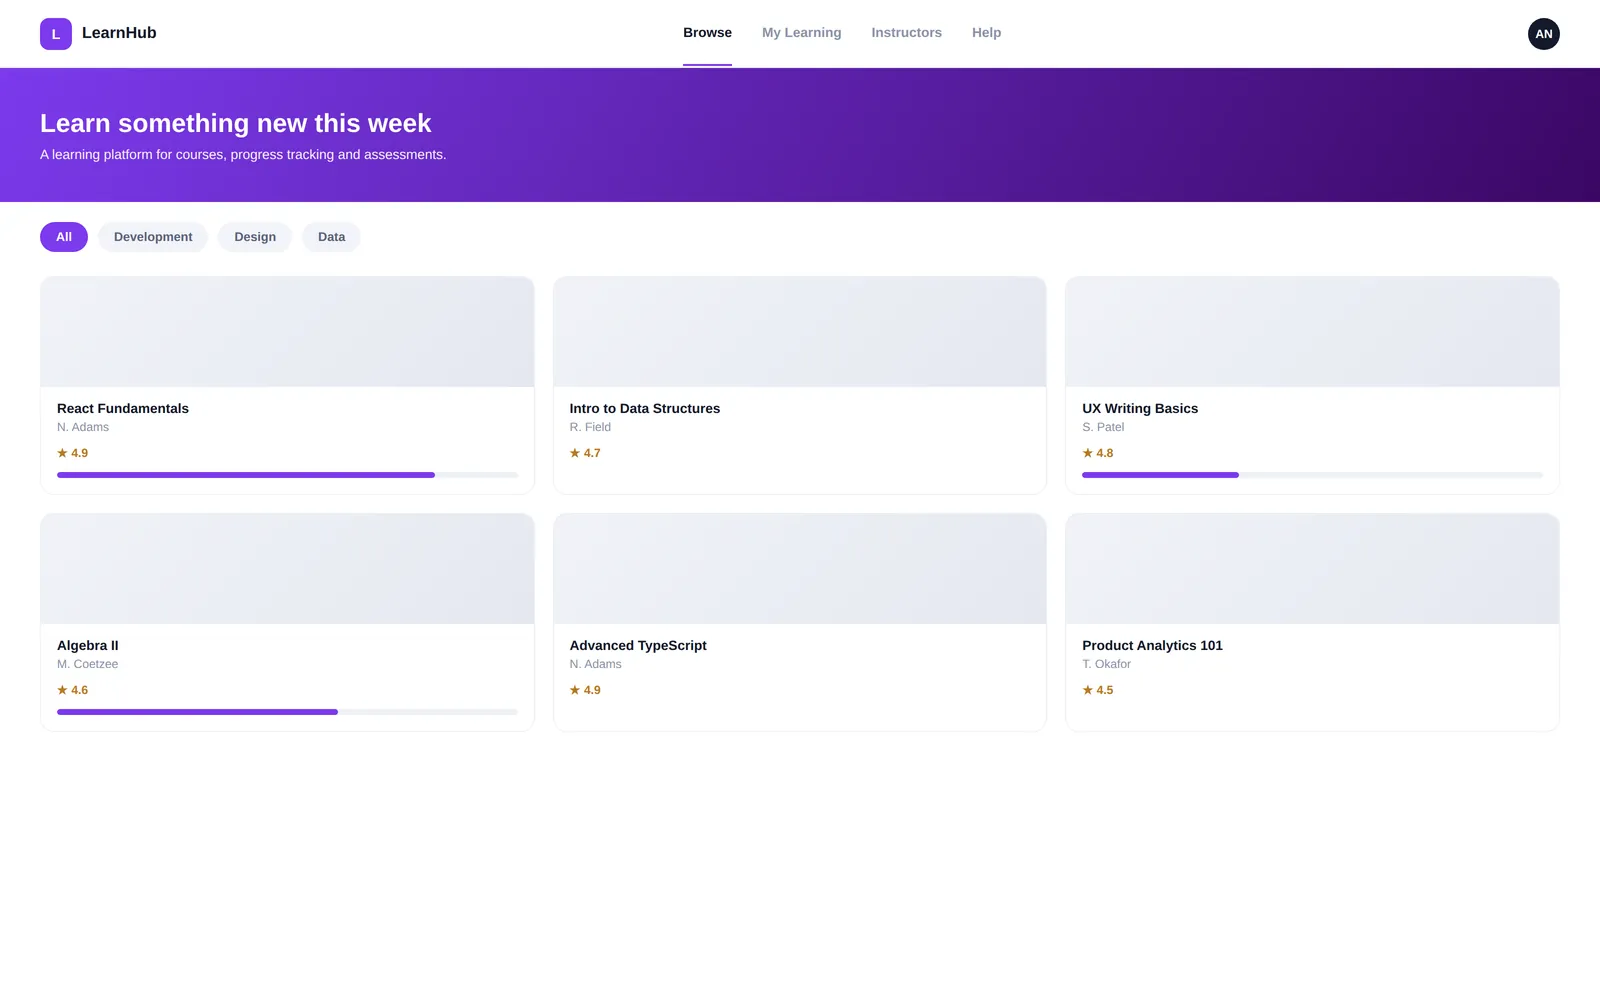Screen dimensions: 1600x1000
Task: Click instructor S. Patel
Action: (1103, 427)
